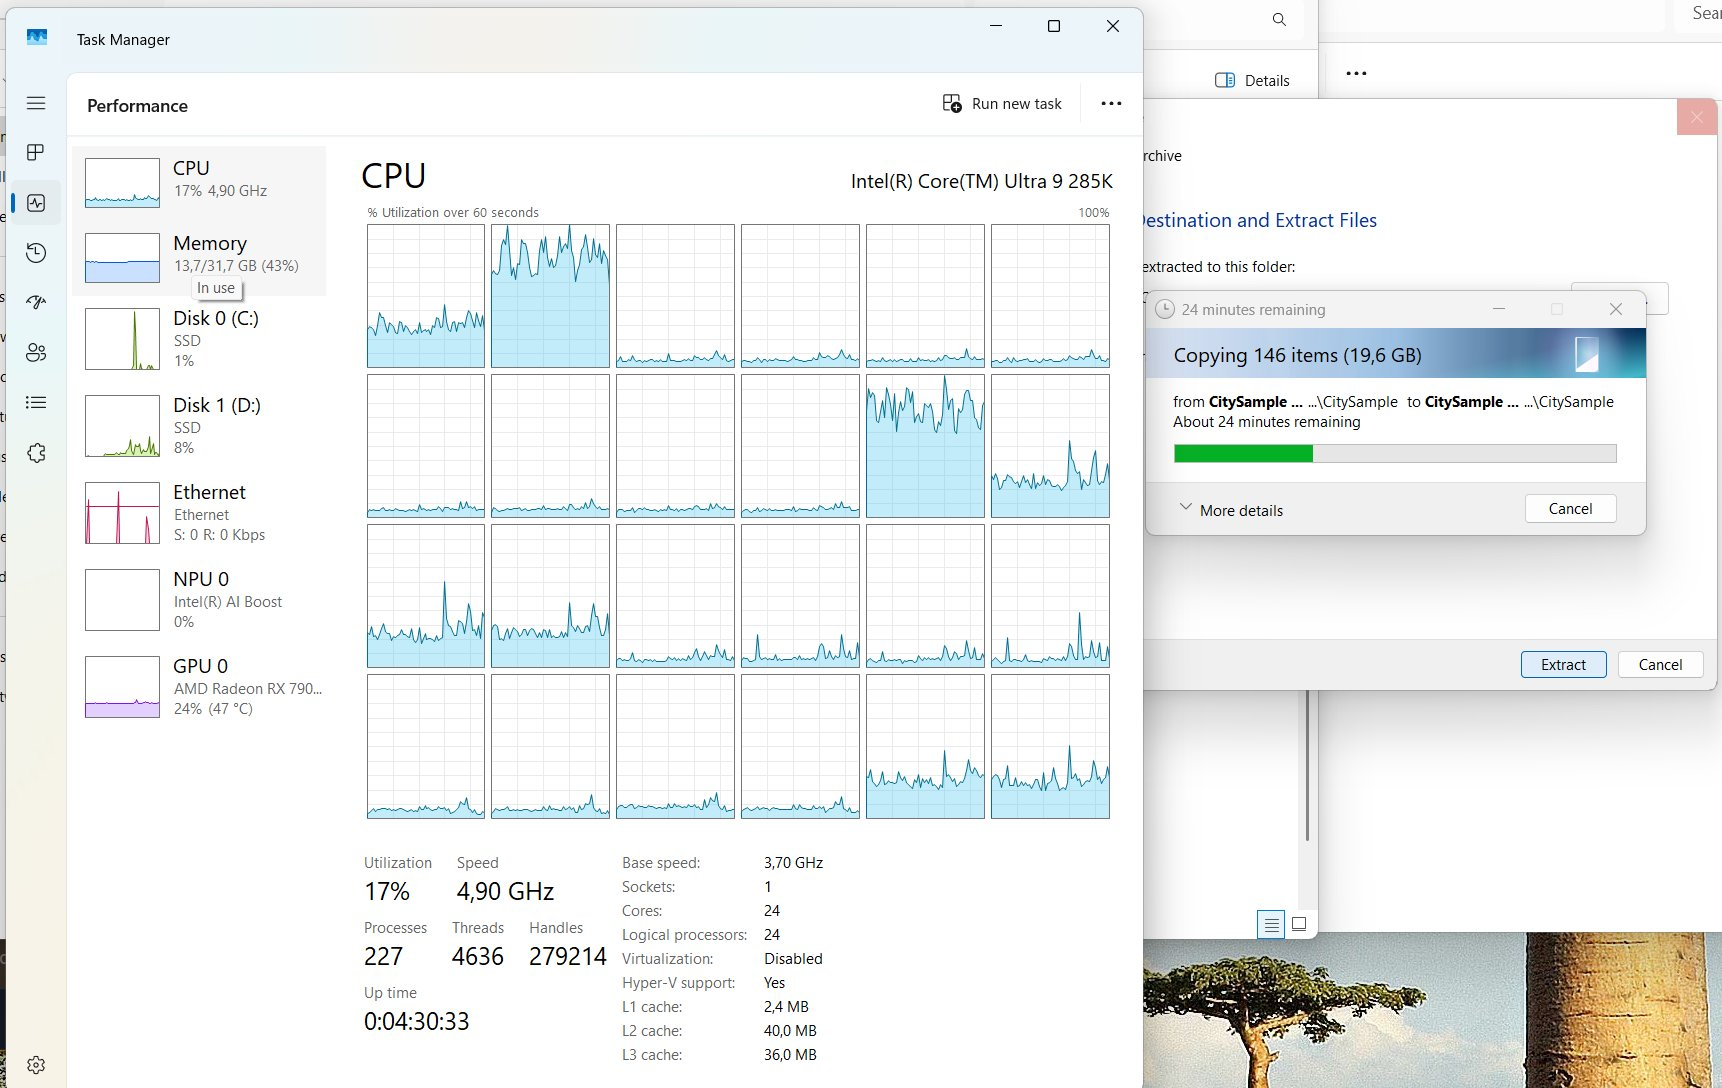
Task: Select Memory in the performance list
Action: click(199, 258)
